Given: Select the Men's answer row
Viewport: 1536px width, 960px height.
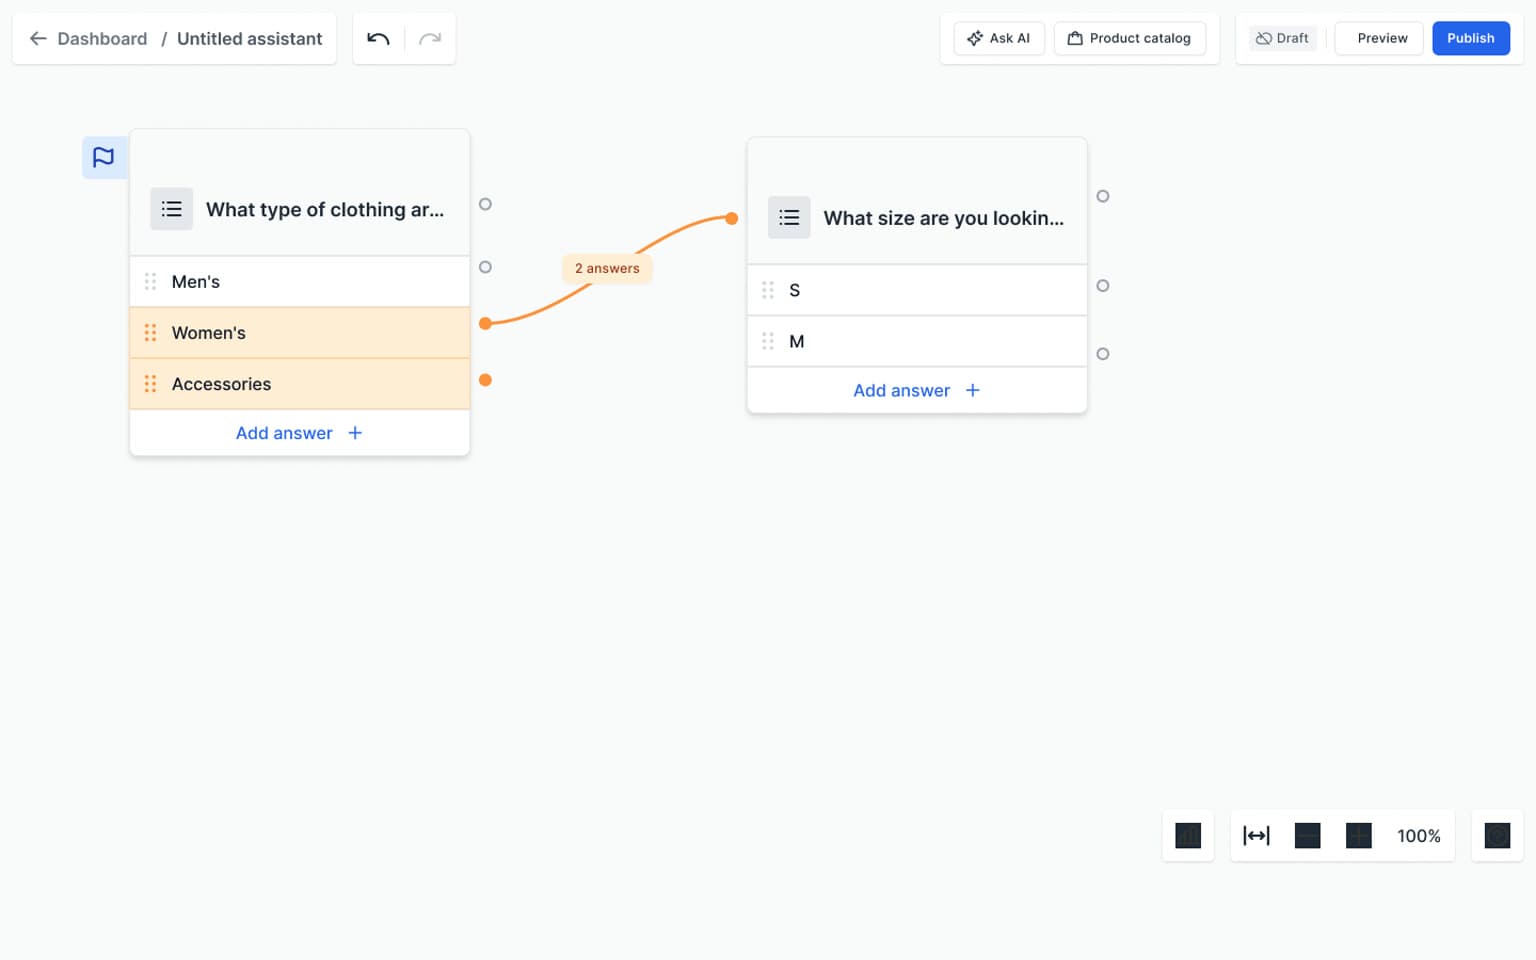Looking at the screenshot, I should pos(299,282).
